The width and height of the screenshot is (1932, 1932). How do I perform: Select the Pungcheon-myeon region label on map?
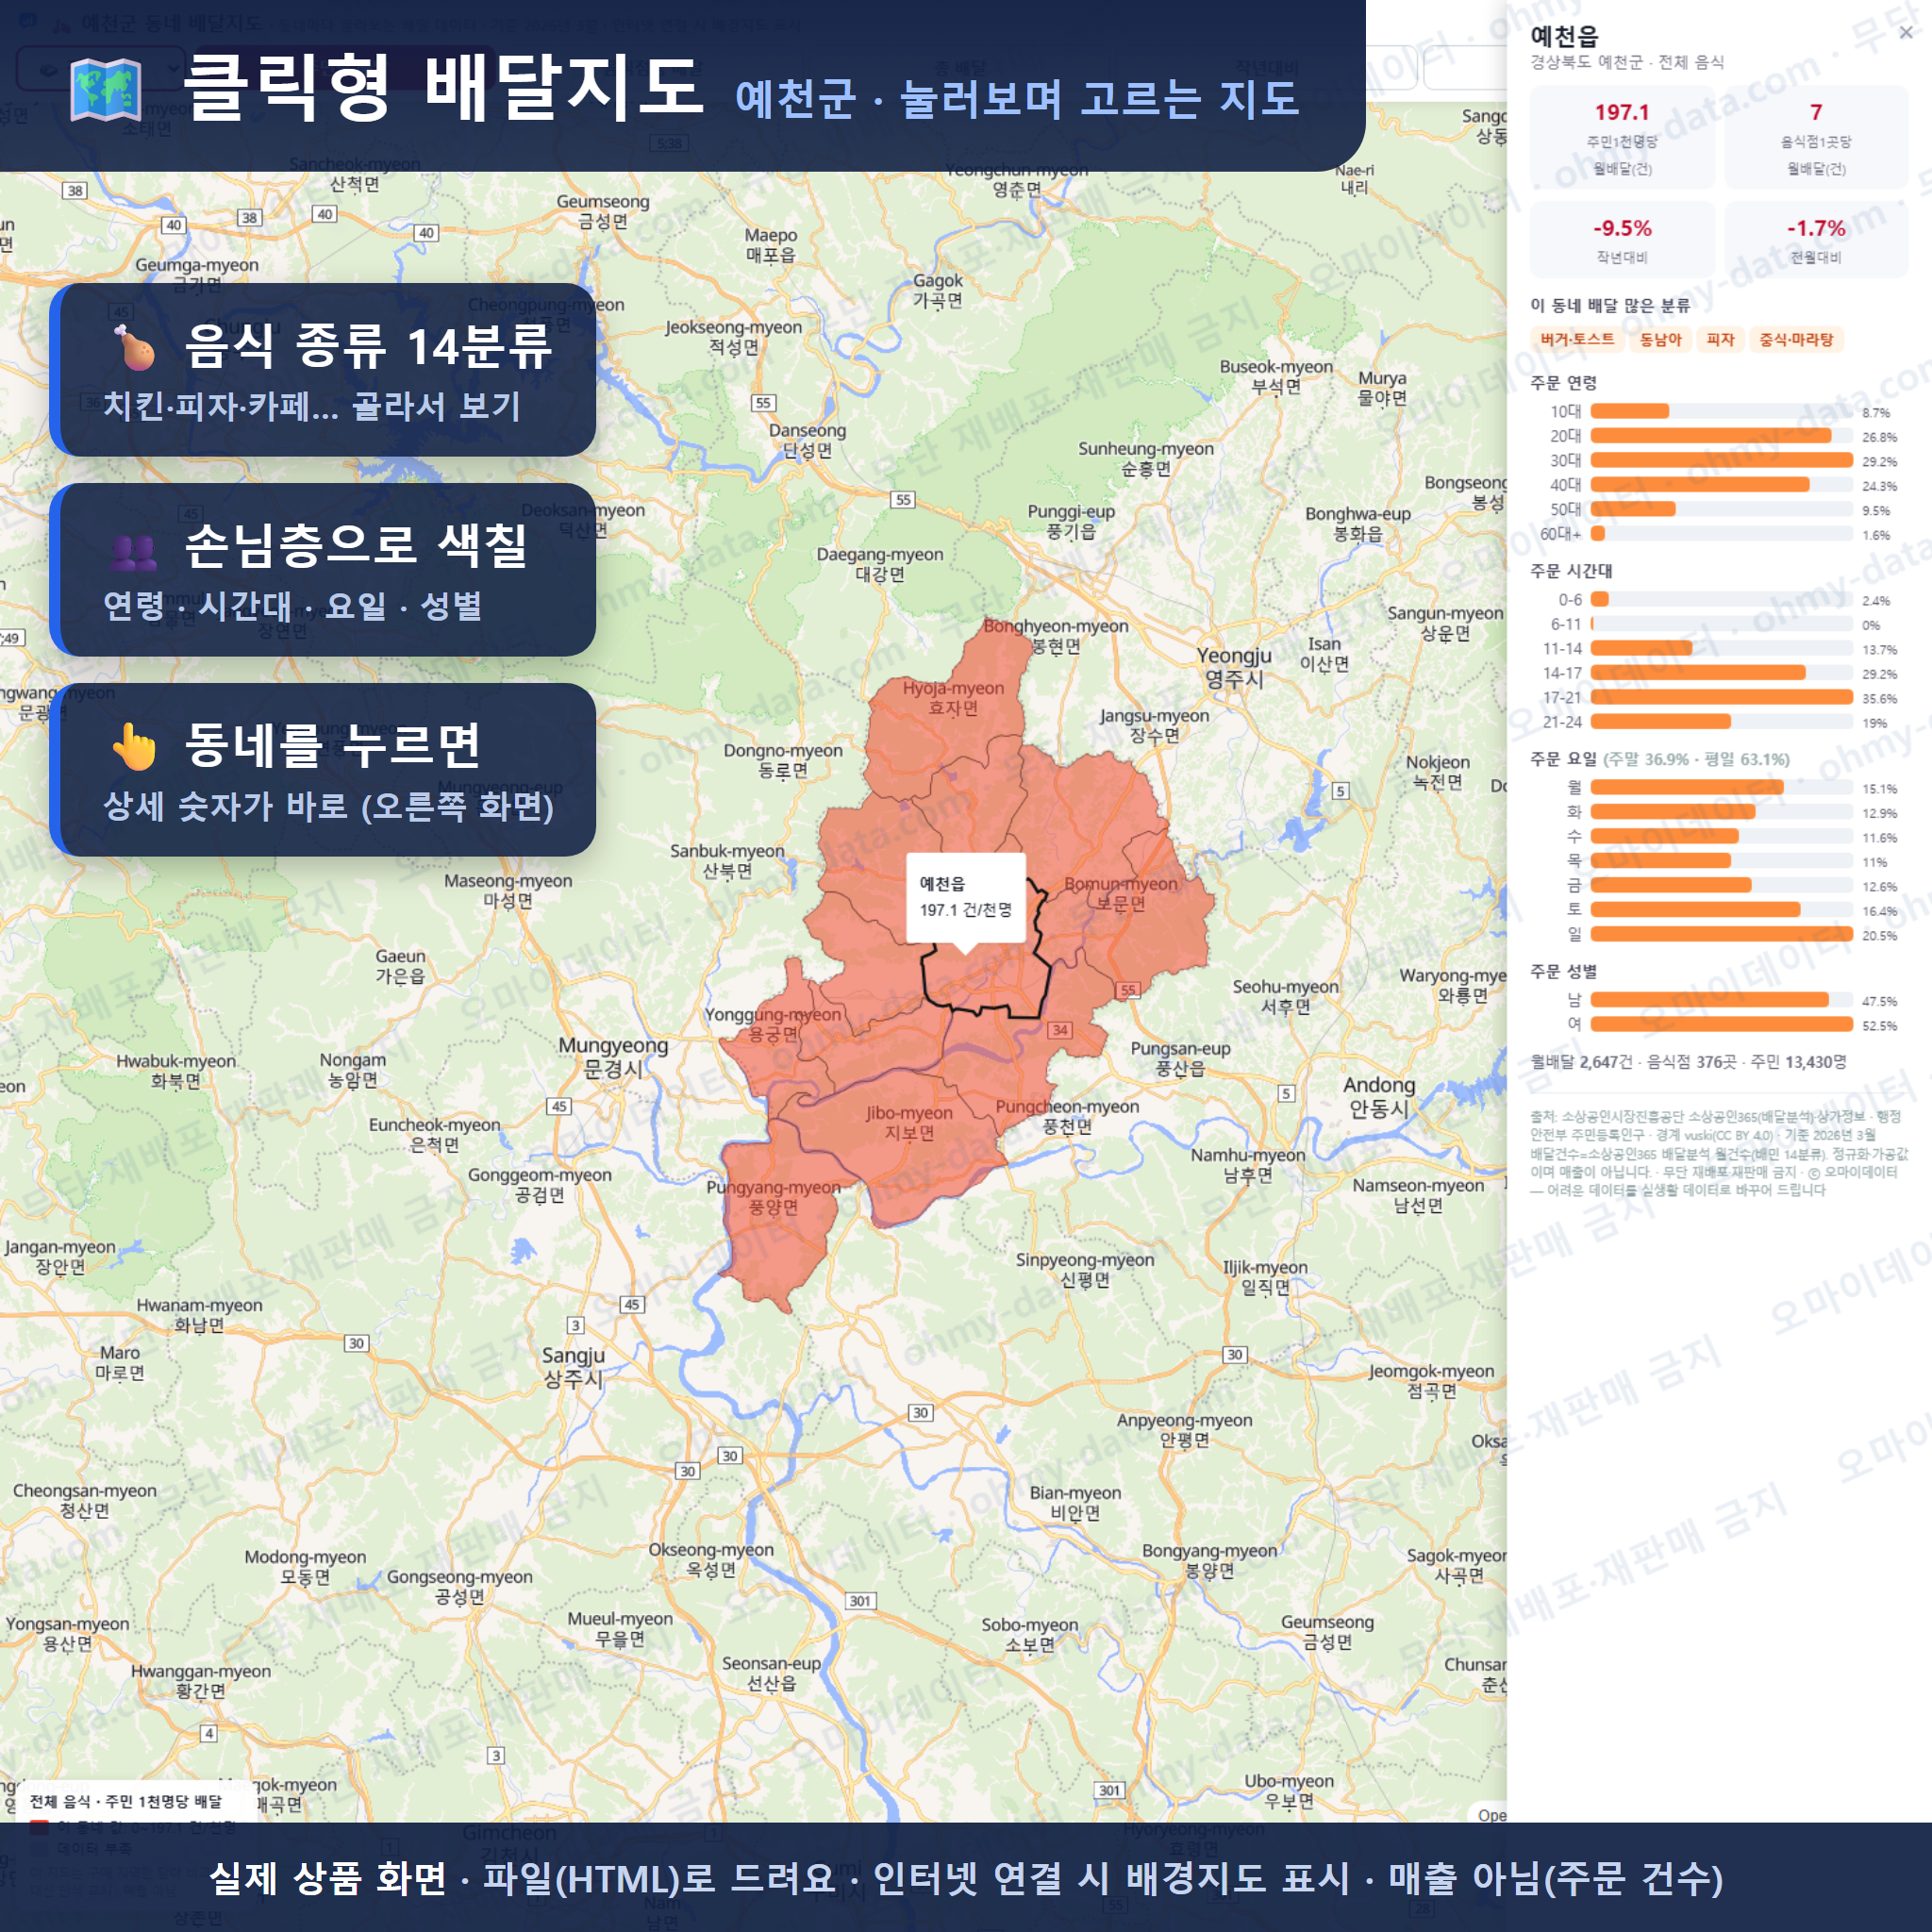coord(1067,1116)
